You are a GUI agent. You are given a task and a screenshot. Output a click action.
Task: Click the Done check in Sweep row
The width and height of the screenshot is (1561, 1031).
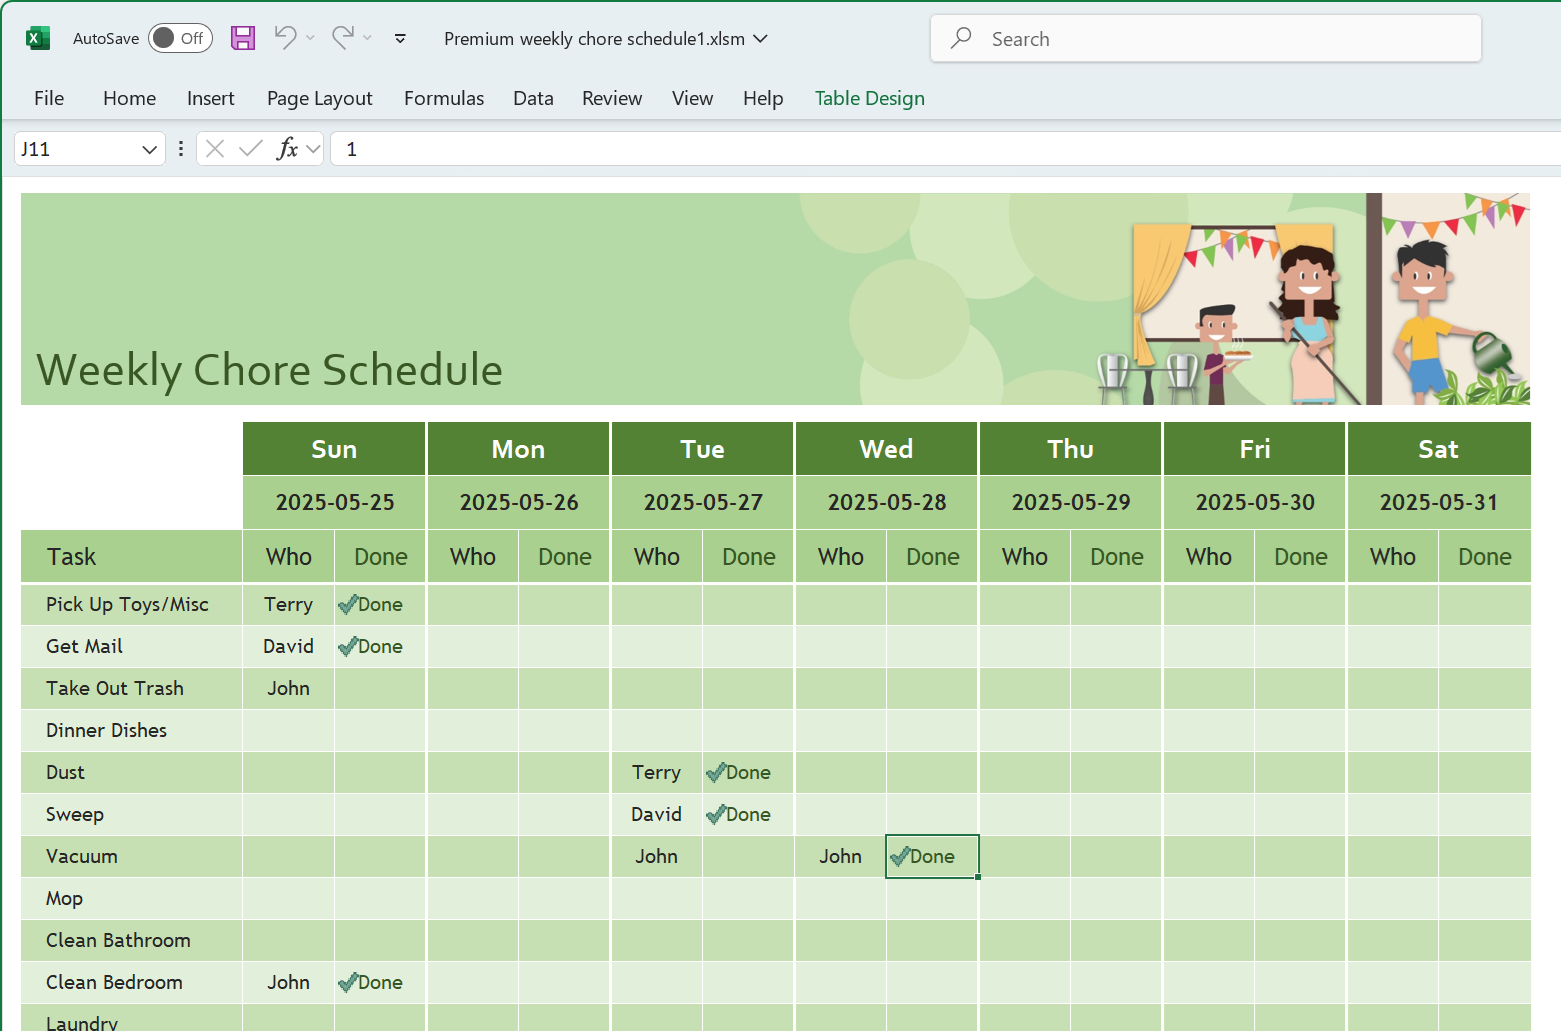click(x=748, y=814)
